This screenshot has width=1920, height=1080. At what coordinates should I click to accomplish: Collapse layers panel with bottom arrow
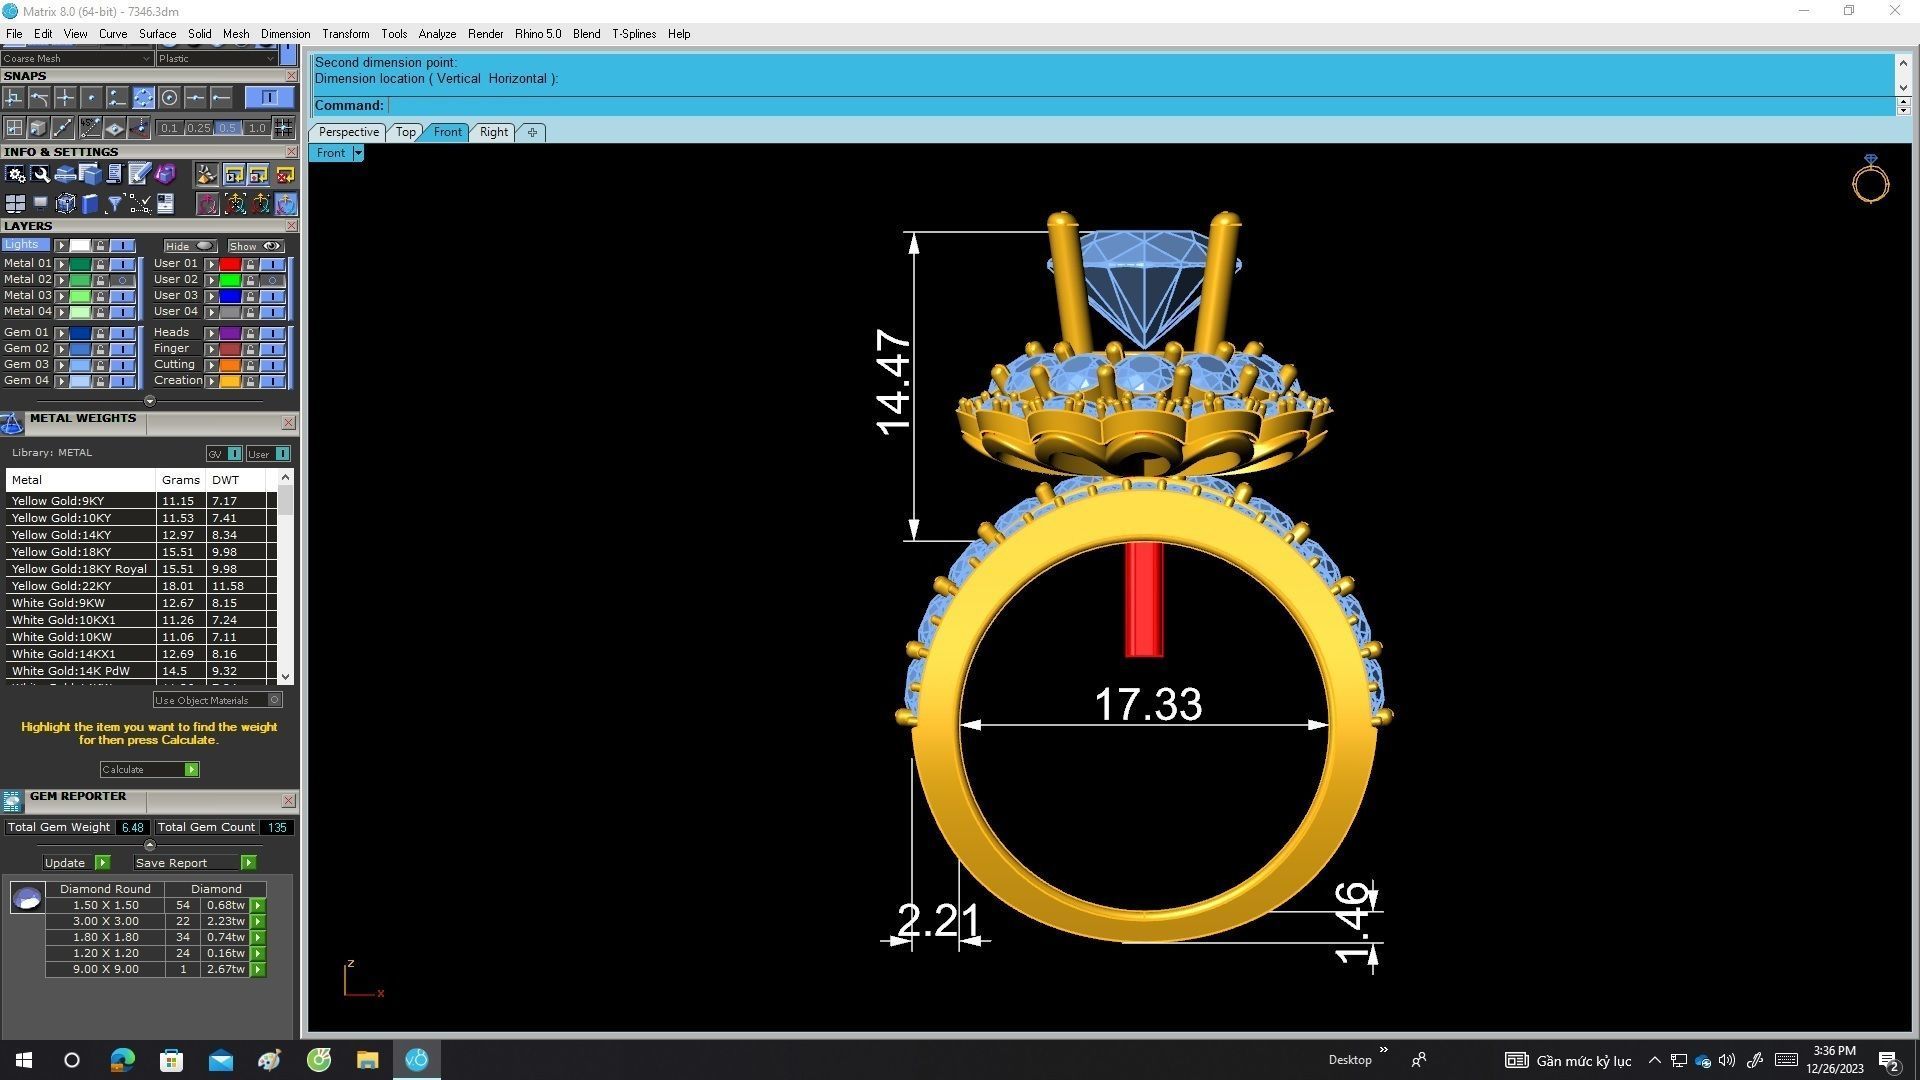[150, 401]
